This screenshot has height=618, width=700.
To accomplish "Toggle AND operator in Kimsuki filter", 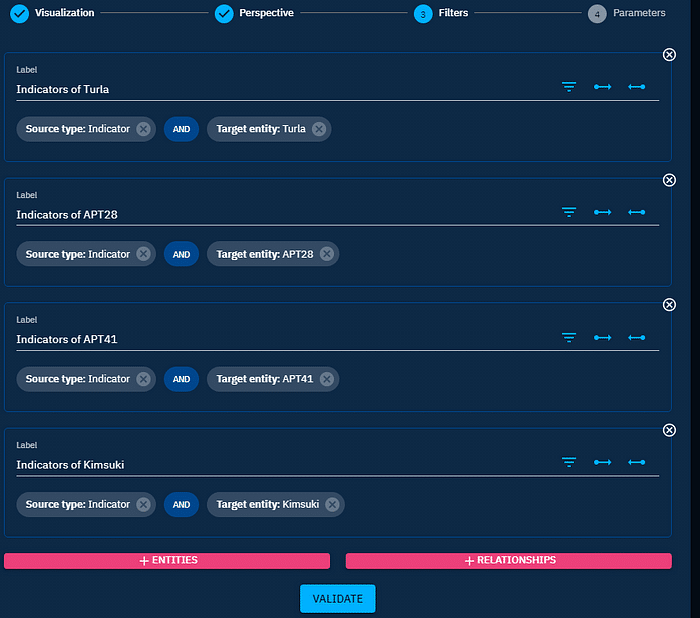I will click(x=181, y=505).
